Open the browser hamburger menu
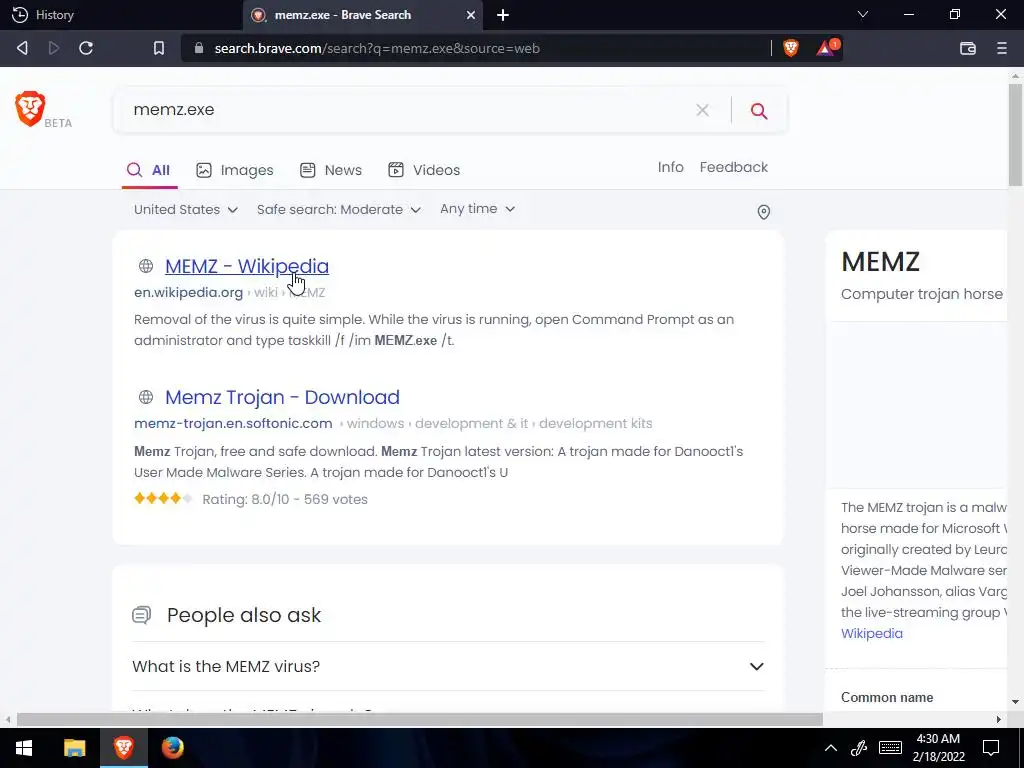Image resolution: width=1024 pixels, height=768 pixels. [x=1002, y=48]
